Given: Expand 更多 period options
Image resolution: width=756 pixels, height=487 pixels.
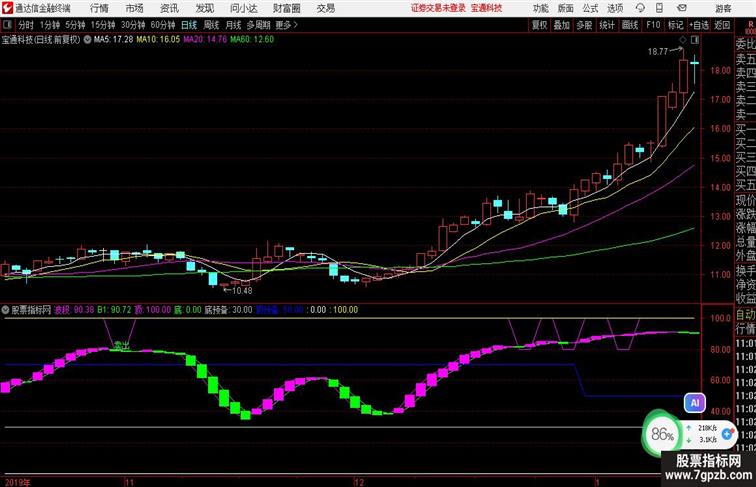Looking at the screenshot, I should click(x=287, y=25).
